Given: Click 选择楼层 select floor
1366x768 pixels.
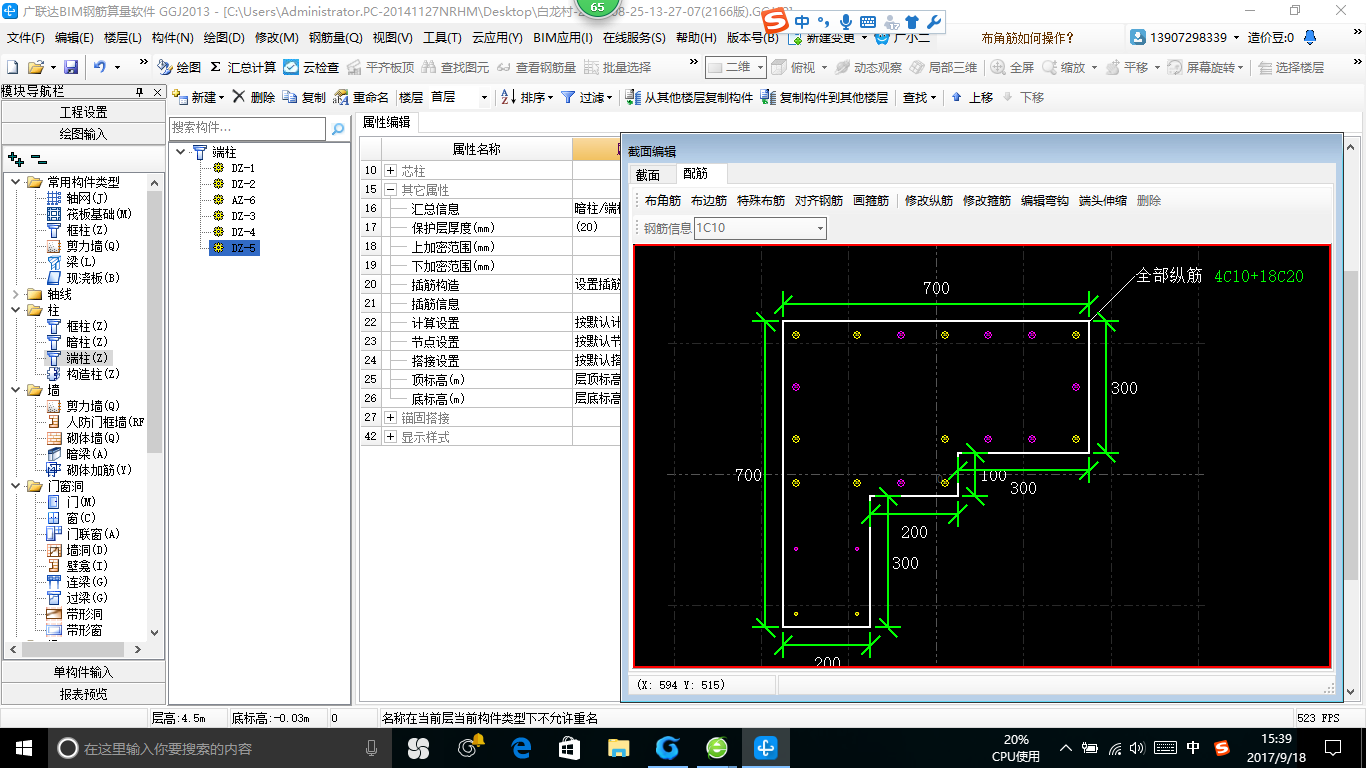Looking at the screenshot, I should point(1291,67).
